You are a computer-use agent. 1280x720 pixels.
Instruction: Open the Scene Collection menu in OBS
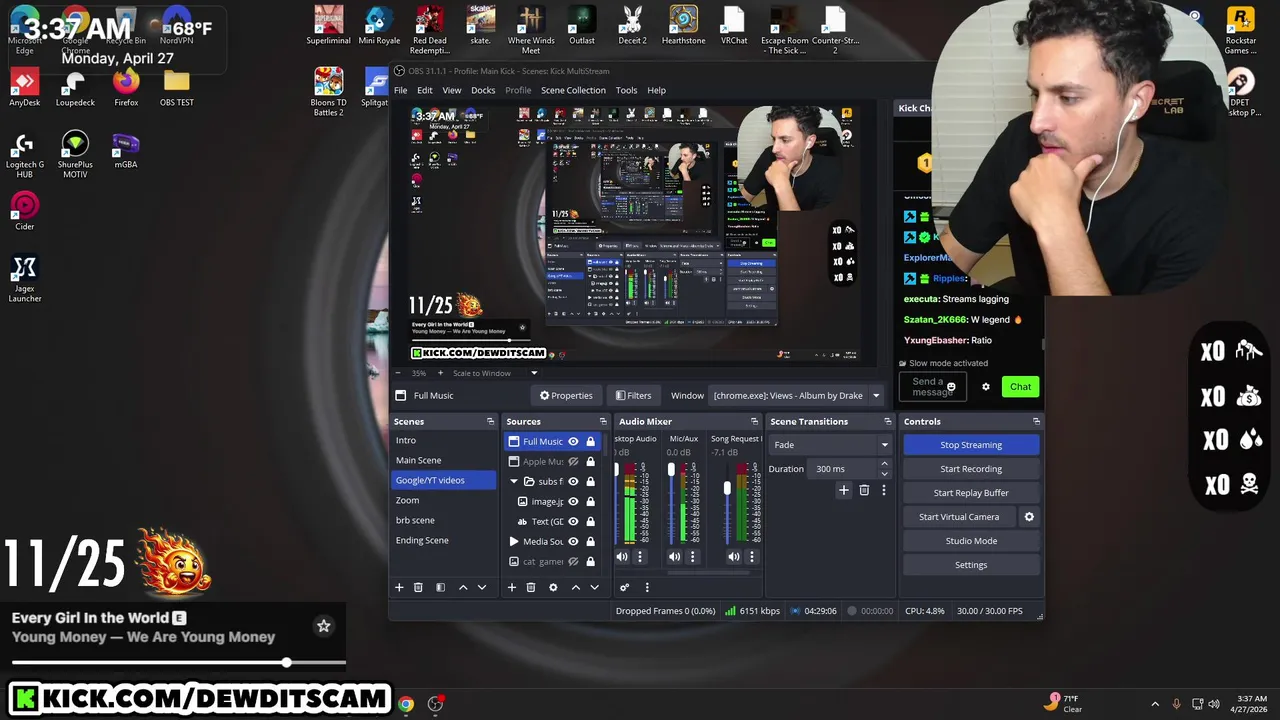click(x=573, y=90)
